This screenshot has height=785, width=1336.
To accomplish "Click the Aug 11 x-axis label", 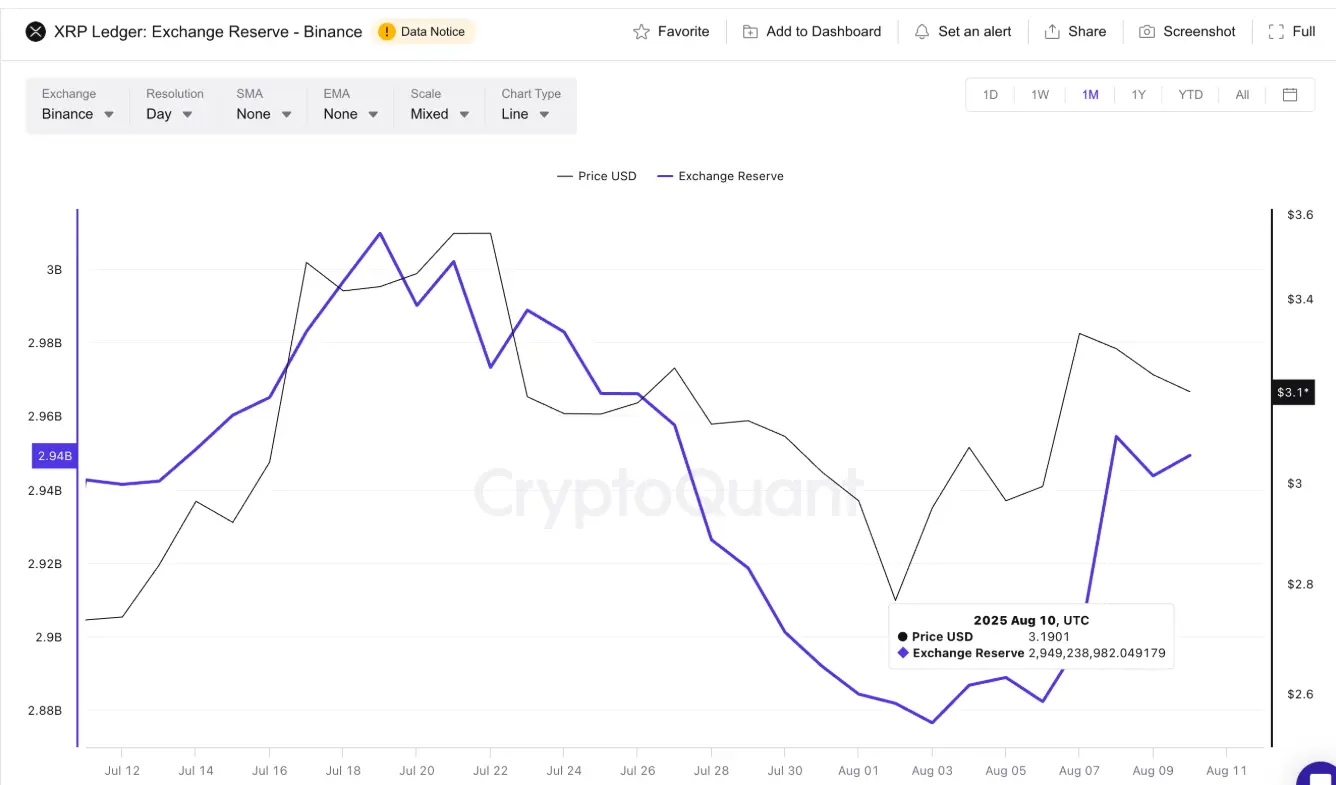I will click(1226, 771).
